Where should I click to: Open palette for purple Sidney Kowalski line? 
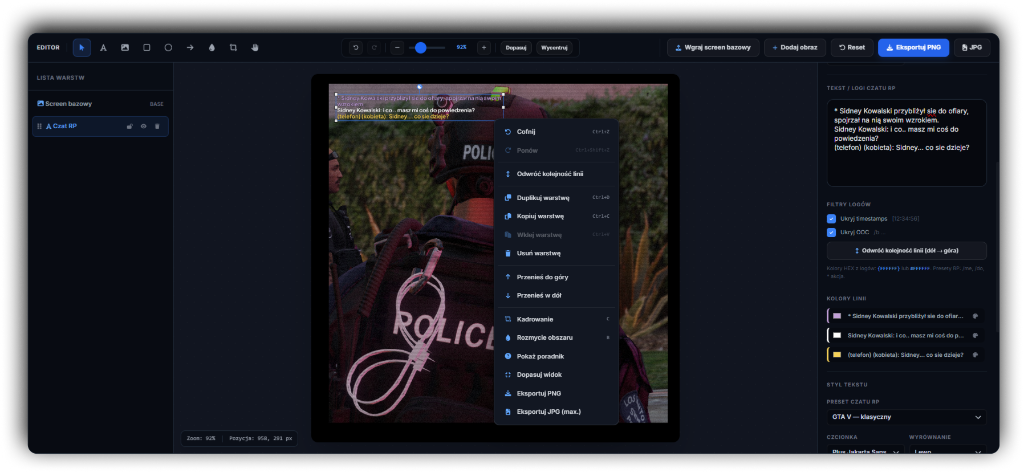click(975, 316)
